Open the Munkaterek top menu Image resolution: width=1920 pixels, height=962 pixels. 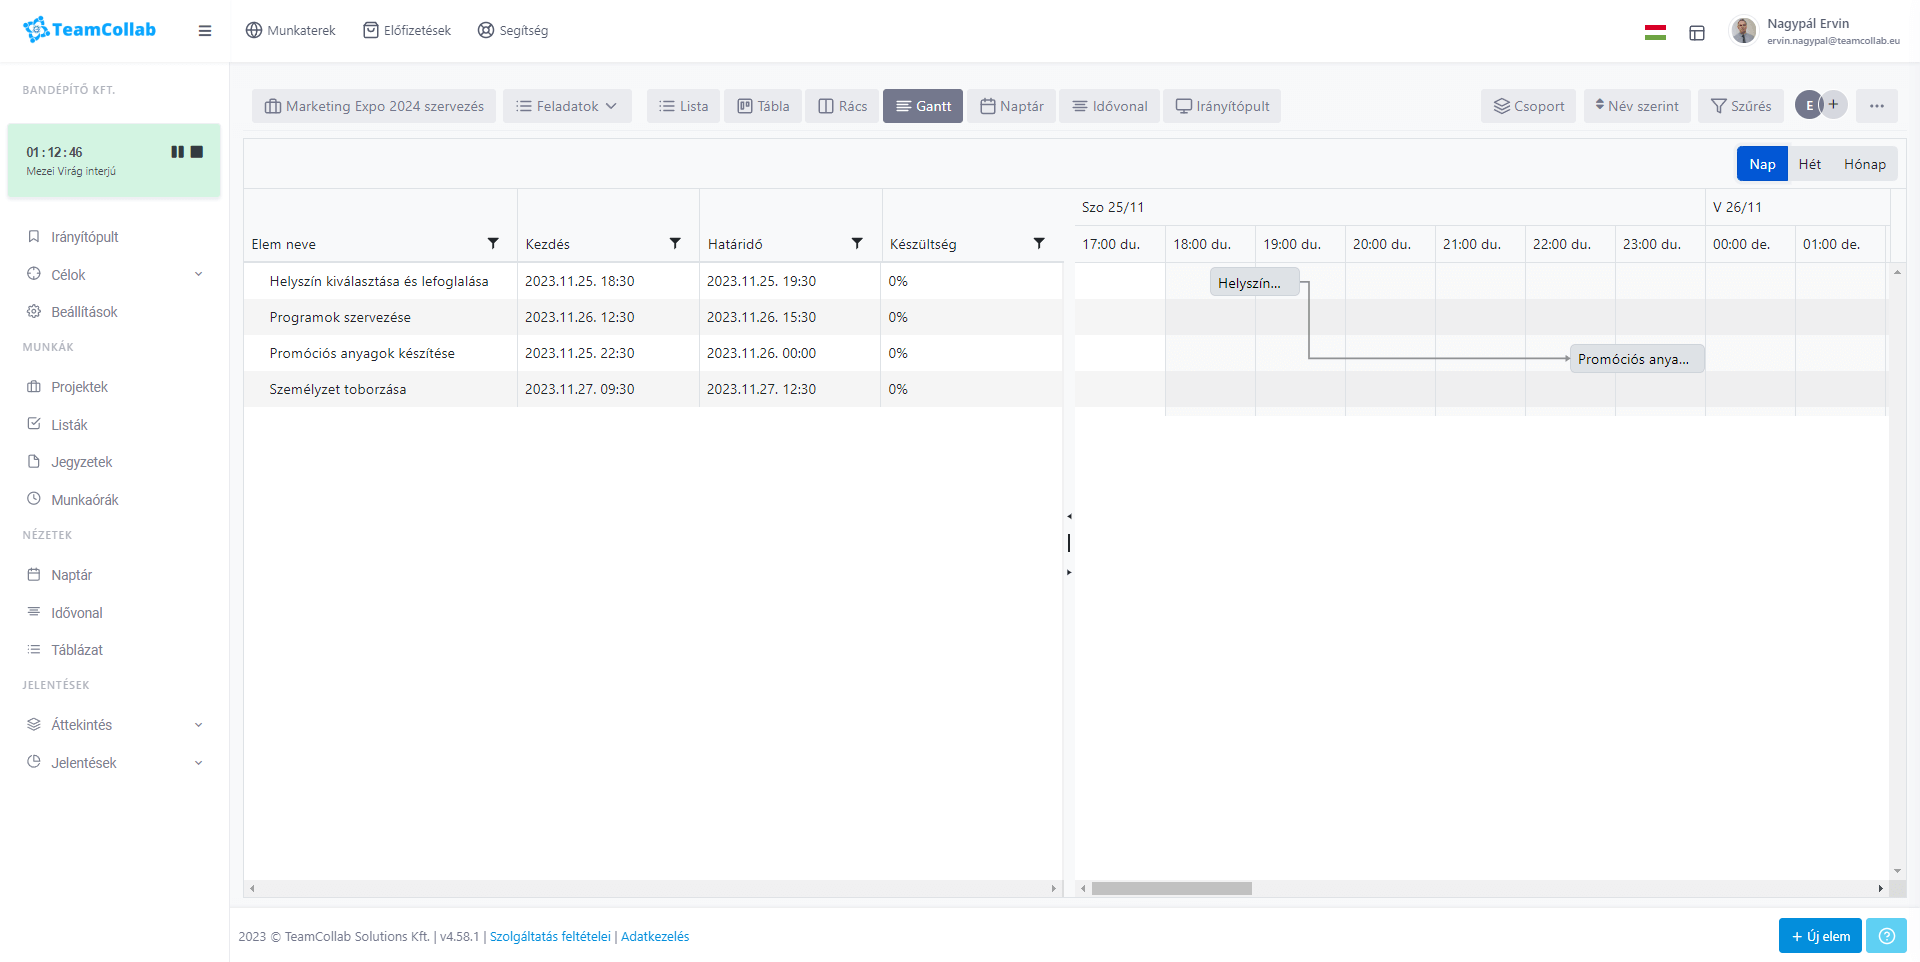pos(290,31)
